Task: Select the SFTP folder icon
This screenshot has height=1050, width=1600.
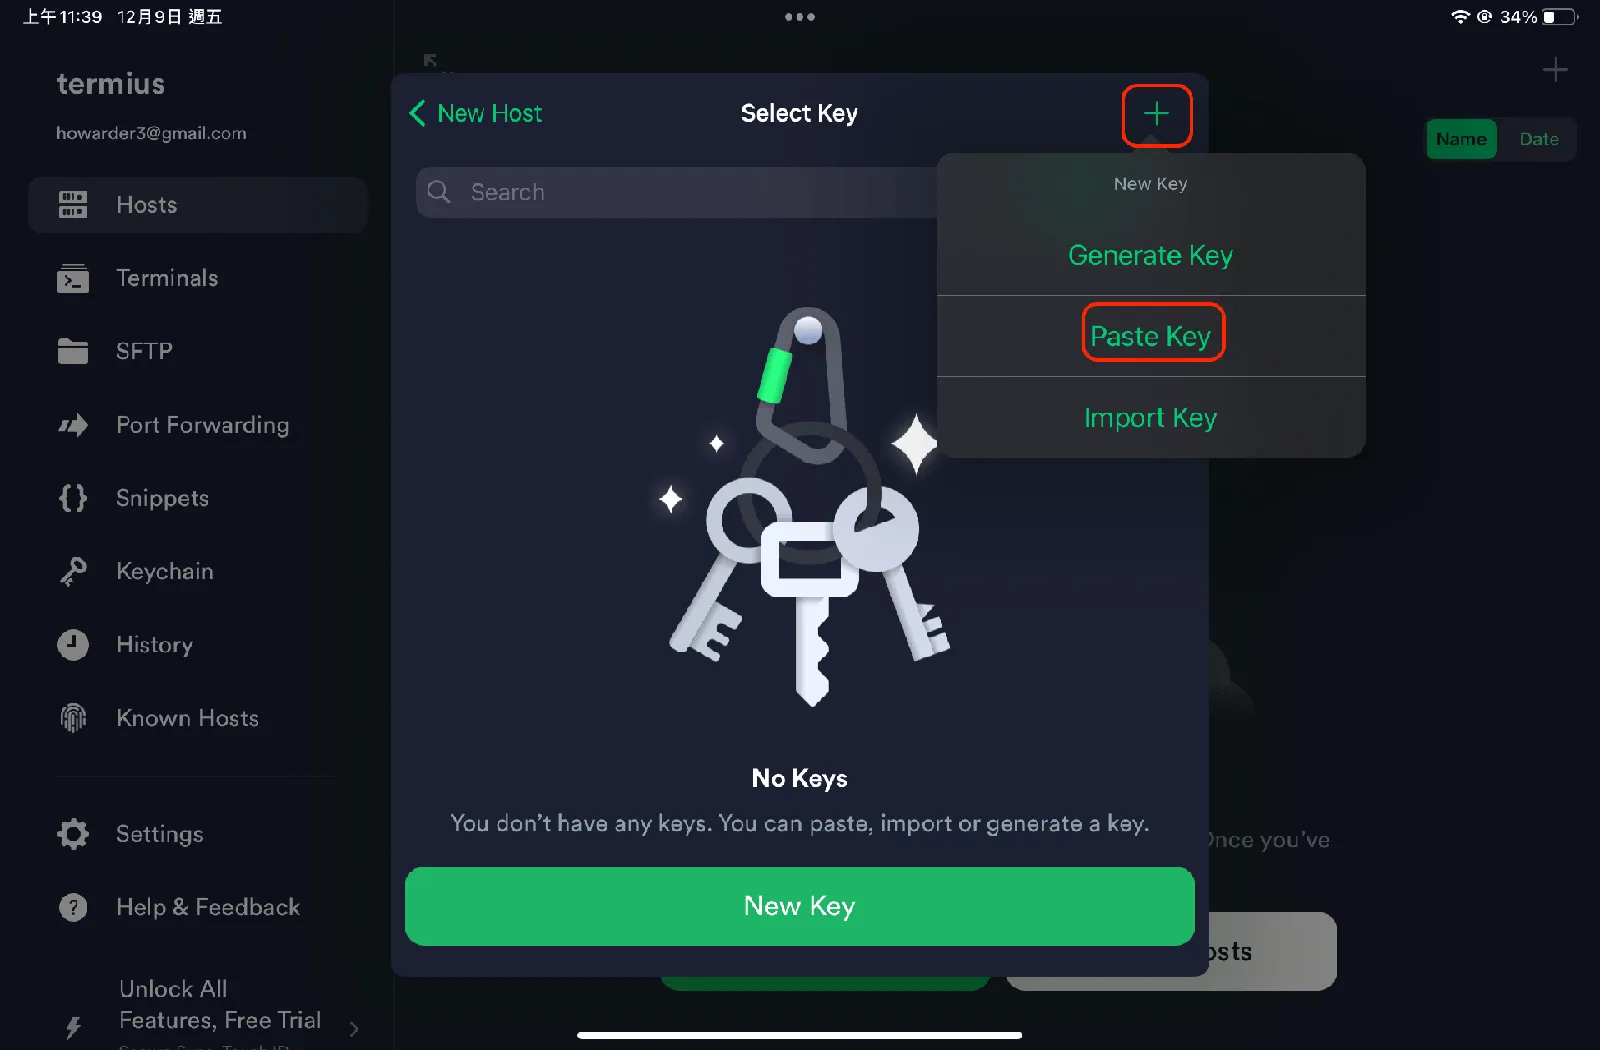Action: coord(73,351)
